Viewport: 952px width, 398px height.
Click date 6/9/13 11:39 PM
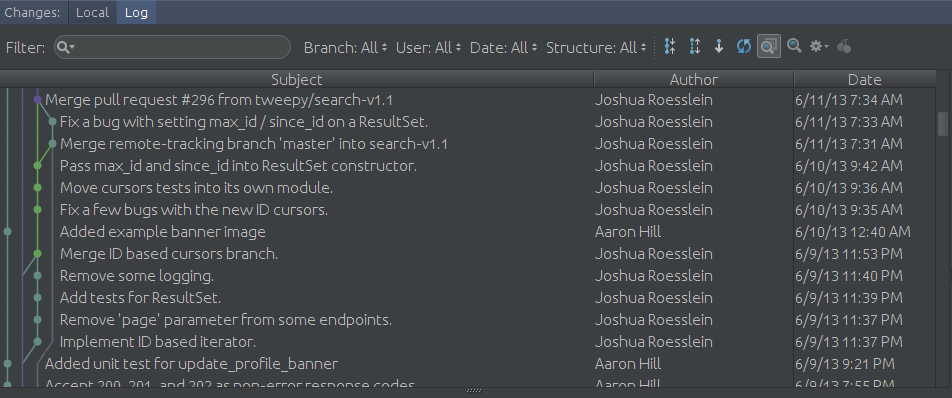pos(849,298)
